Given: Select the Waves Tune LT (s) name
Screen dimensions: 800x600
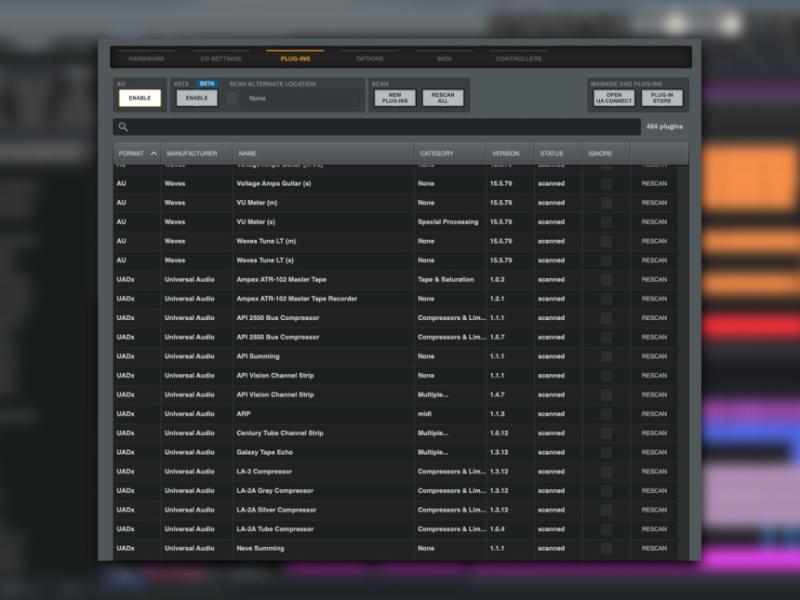Looking at the screenshot, I should pyautogui.click(x=265, y=260).
